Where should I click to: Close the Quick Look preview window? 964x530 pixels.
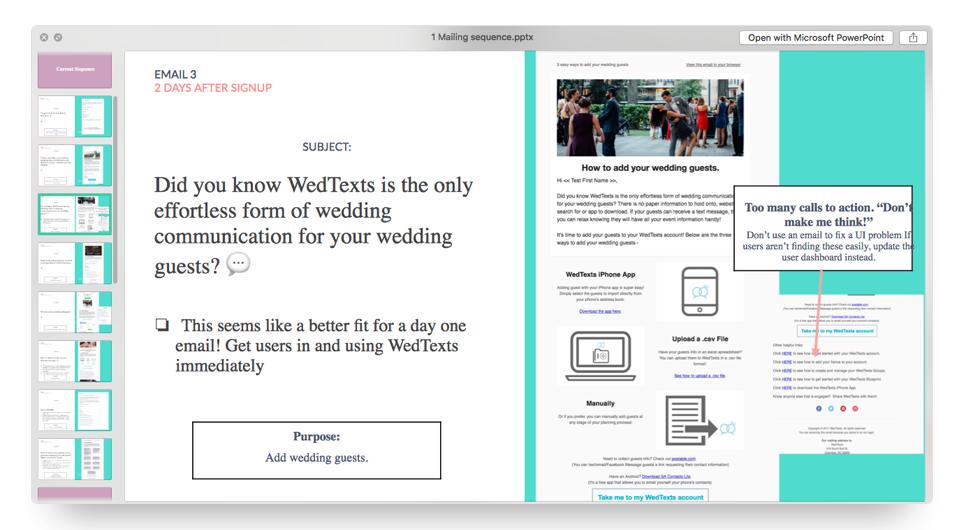[x=44, y=38]
